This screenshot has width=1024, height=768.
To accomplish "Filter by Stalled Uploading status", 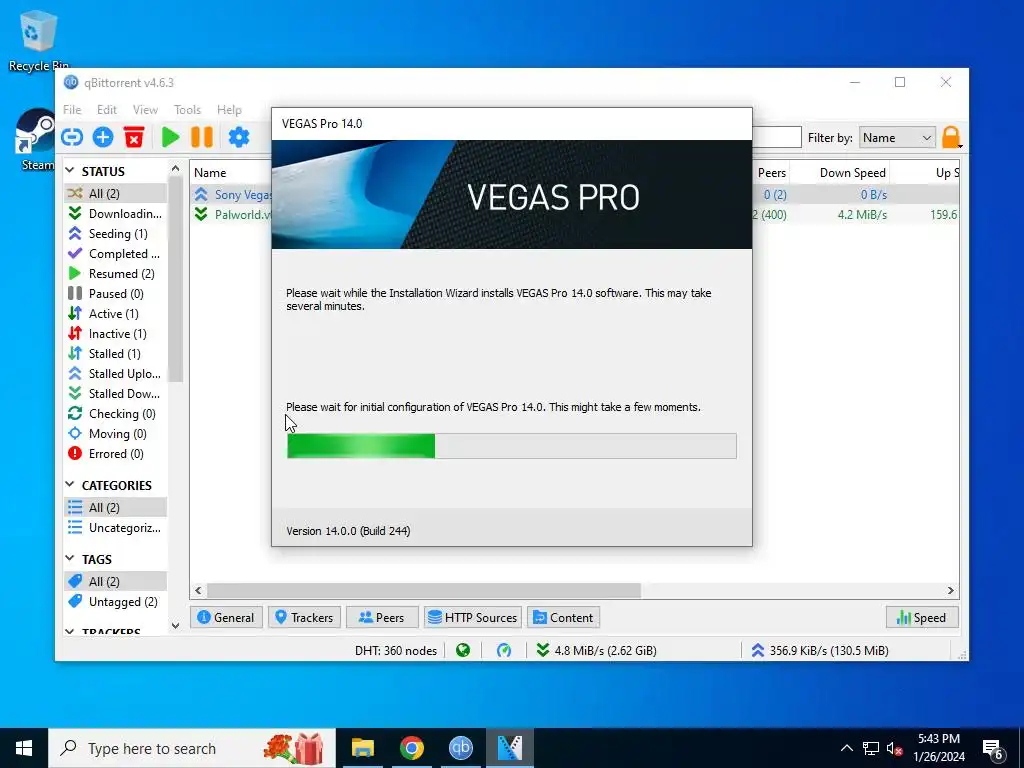I will coord(116,374).
